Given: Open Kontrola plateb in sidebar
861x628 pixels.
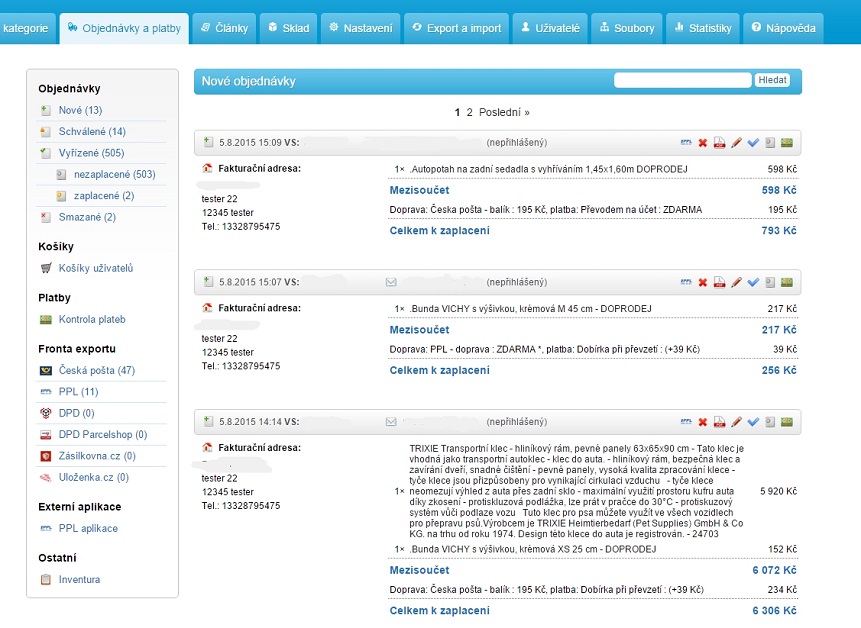Looking at the screenshot, I should point(92,320).
